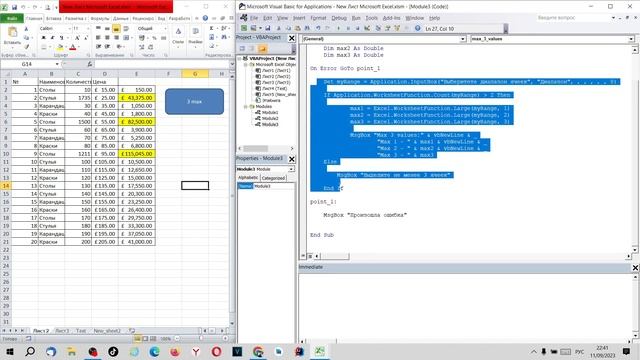Click the Excel zoom slider handle
Image resolution: width=640 pixels, height=360 pixels.
coord(200,338)
